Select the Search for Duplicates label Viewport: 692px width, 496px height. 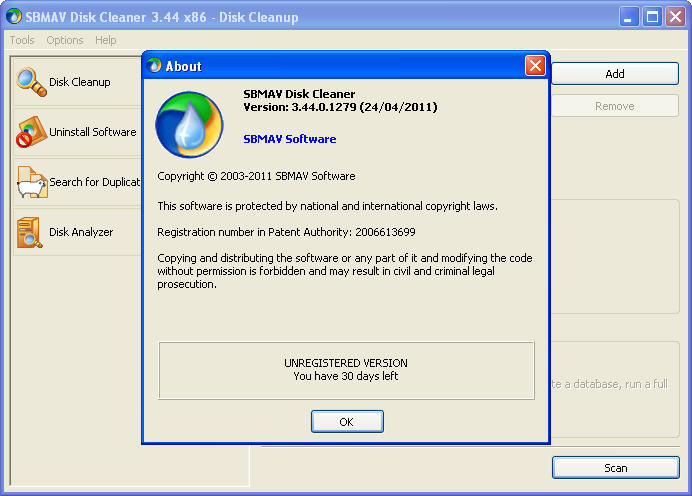pyautogui.click(x=95, y=182)
